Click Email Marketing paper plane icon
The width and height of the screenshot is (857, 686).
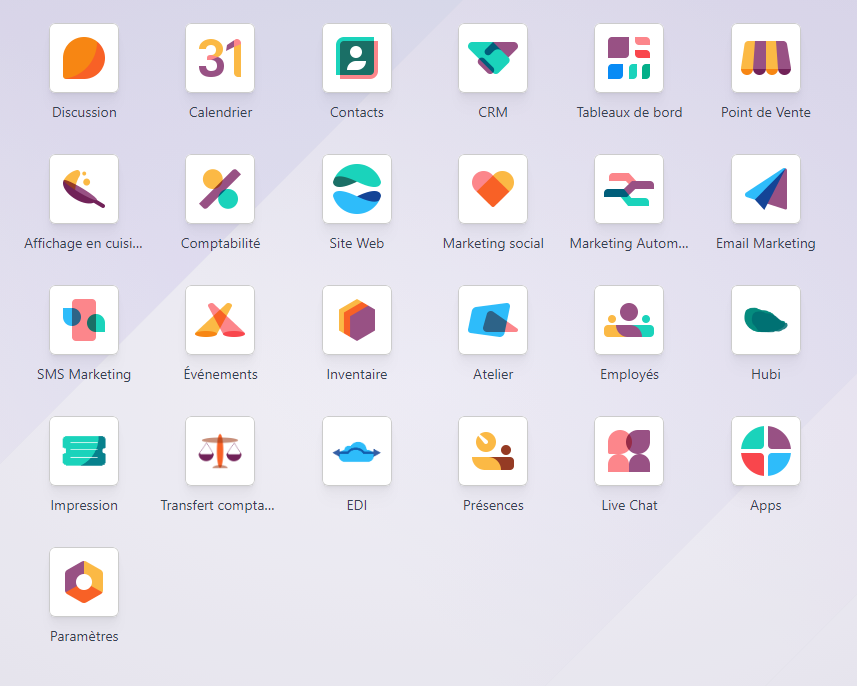coord(766,189)
